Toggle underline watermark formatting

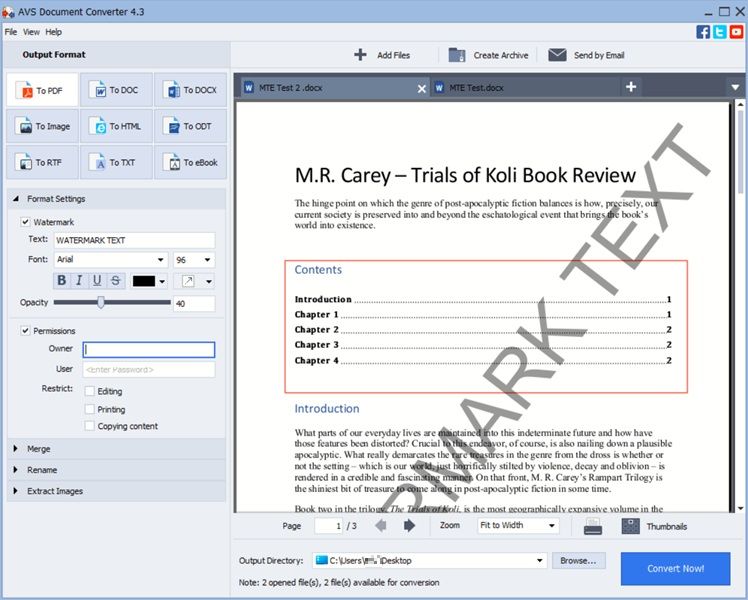97,280
